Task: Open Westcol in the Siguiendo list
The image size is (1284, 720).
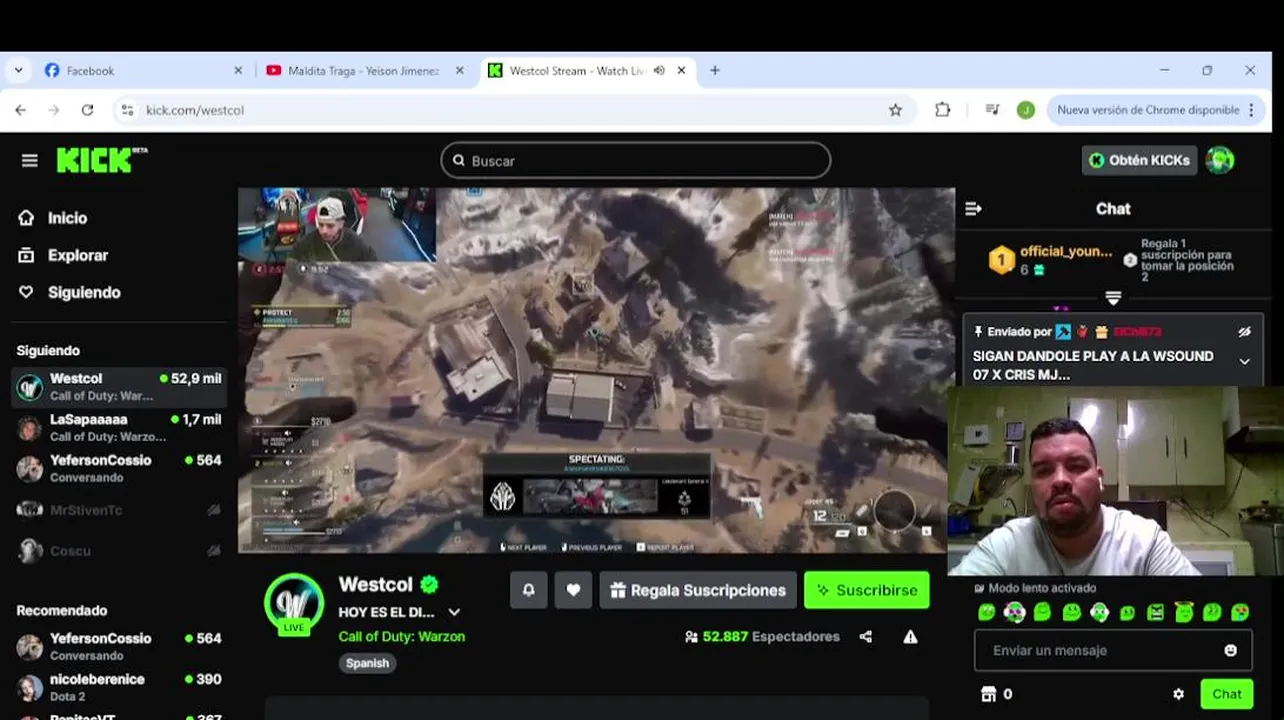Action: pos(119,386)
